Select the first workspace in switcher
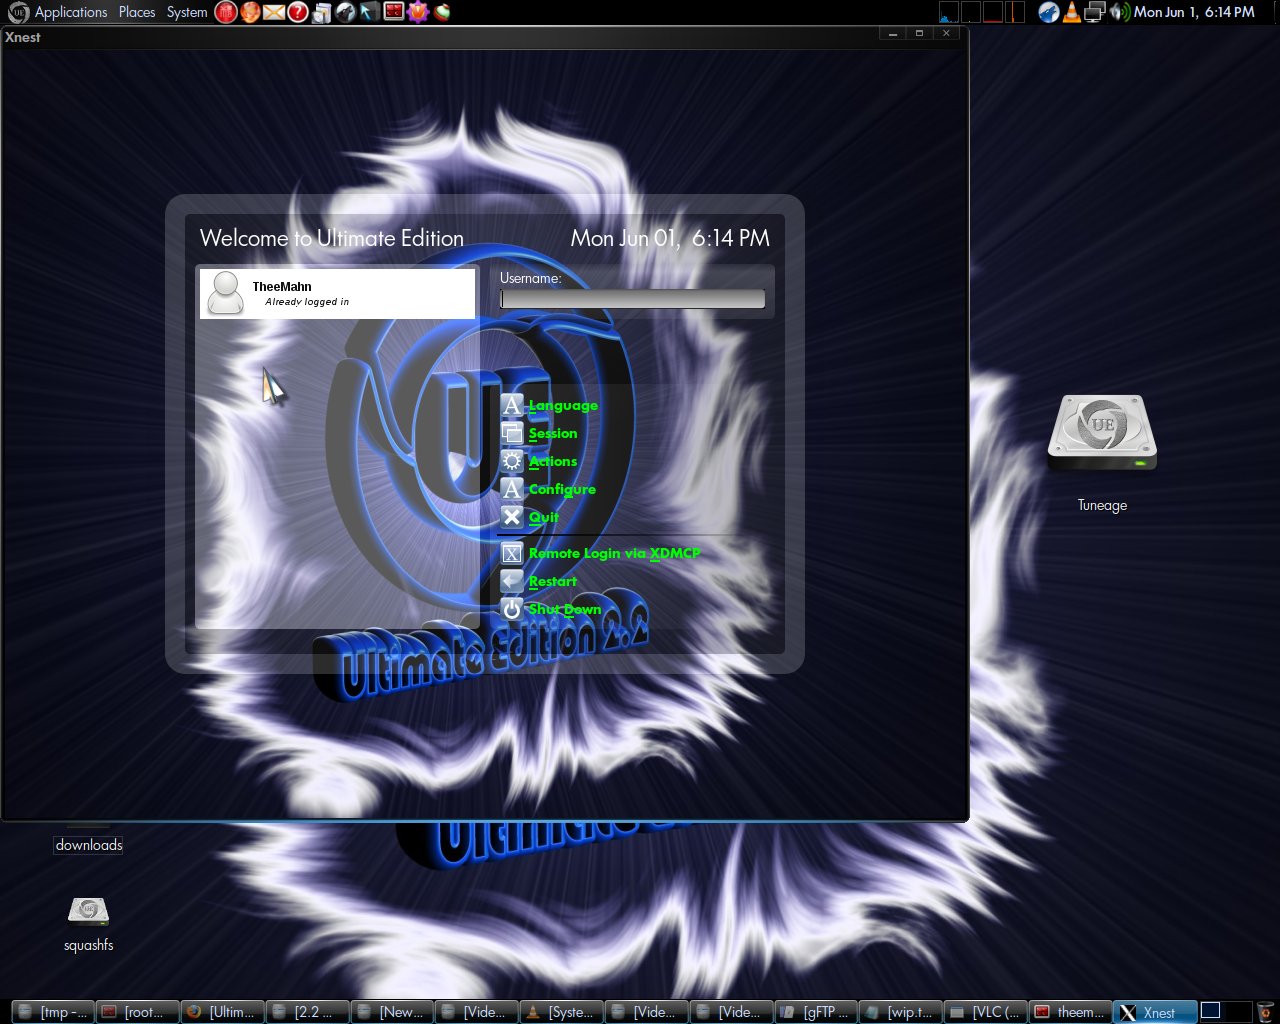This screenshot has height=1024, width=1280. (x=1212, y=1011)
